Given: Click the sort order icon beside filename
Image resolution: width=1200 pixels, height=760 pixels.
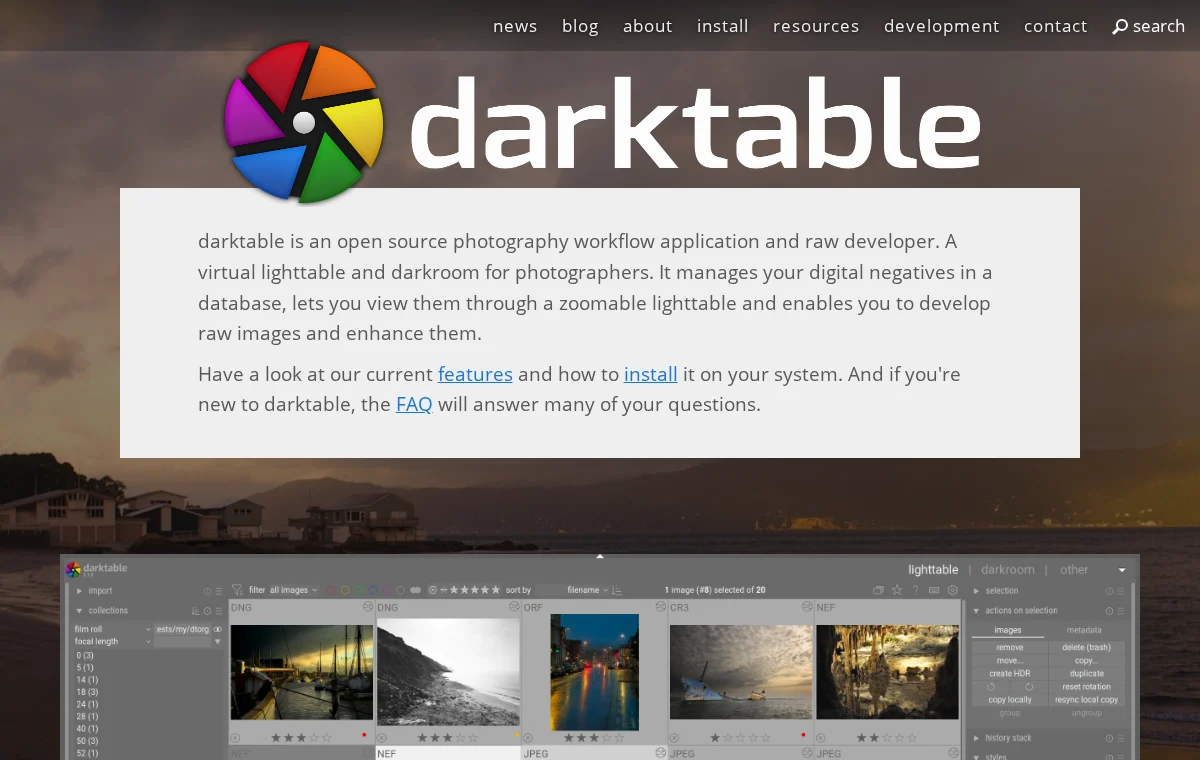Looking at the screenshot, I should (617, 590).
